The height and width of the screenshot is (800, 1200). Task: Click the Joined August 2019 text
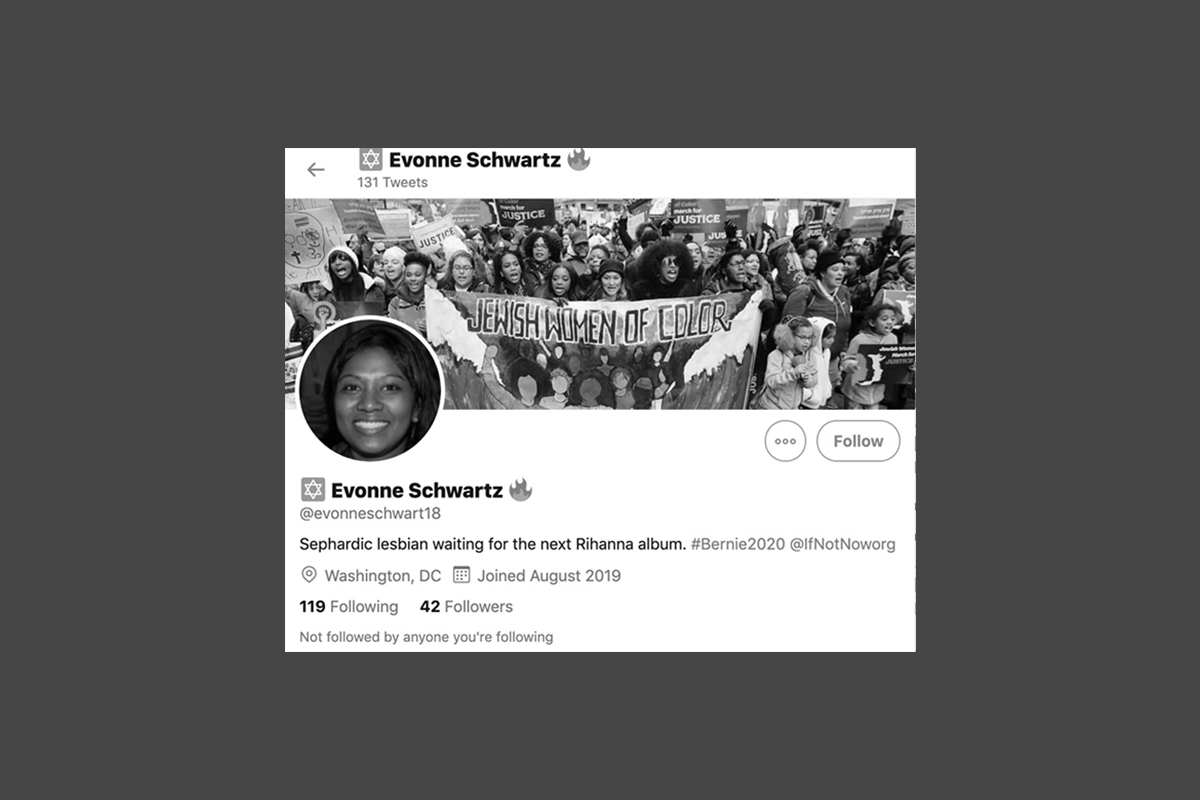pyautogui.click(x=549, y=576)
